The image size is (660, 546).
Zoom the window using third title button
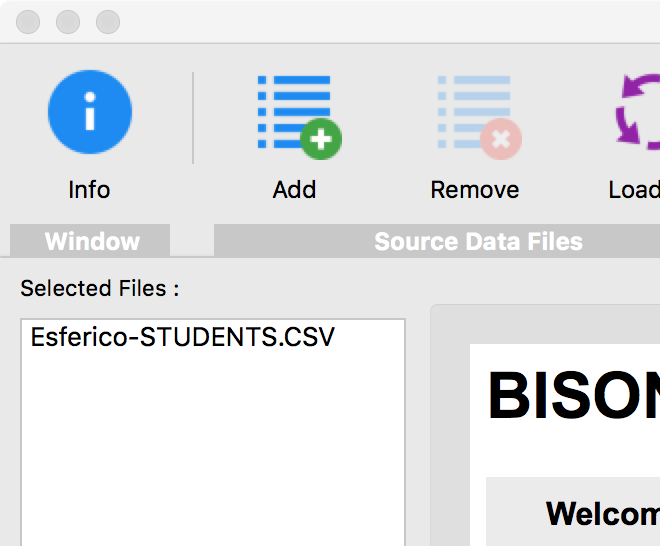pyautogui.click(x=108, y=22)
